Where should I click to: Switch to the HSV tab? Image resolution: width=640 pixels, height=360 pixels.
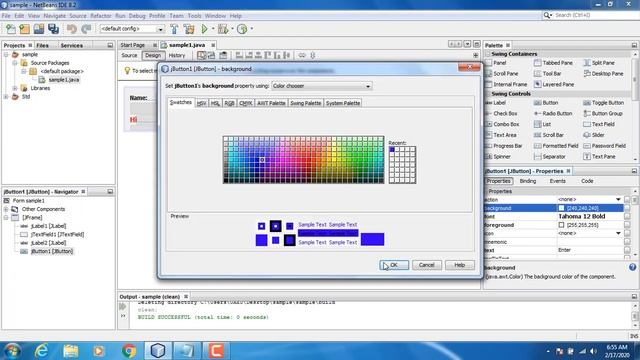[201, 103]
